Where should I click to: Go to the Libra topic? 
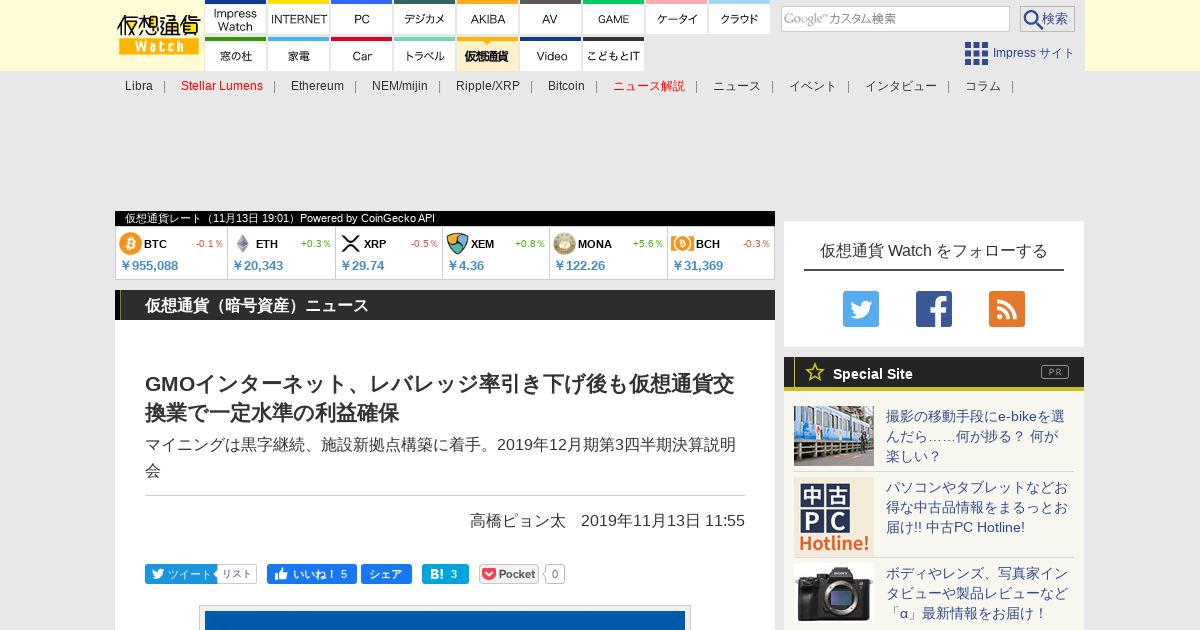tap(139, 86)
